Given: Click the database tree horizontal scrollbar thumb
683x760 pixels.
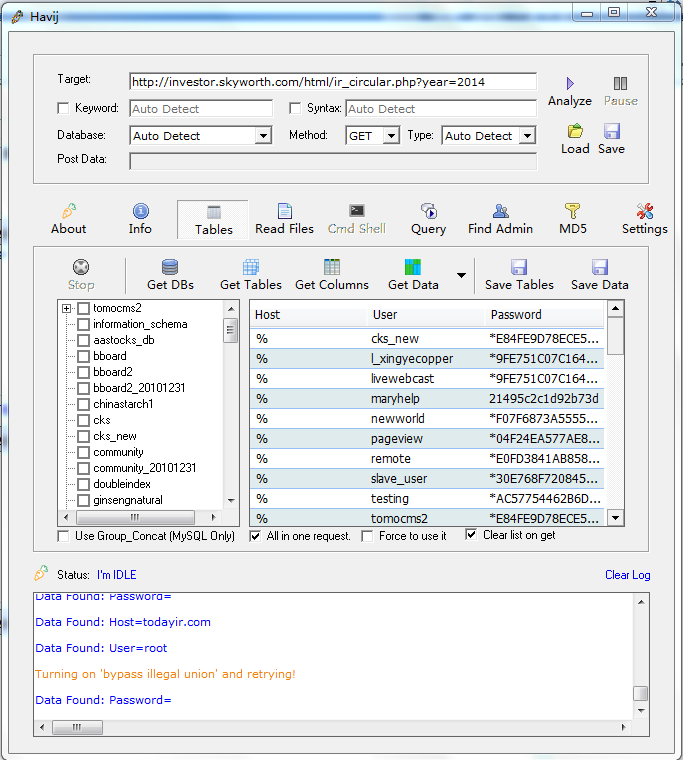Looking at the screenshot, I should (135, 517).
